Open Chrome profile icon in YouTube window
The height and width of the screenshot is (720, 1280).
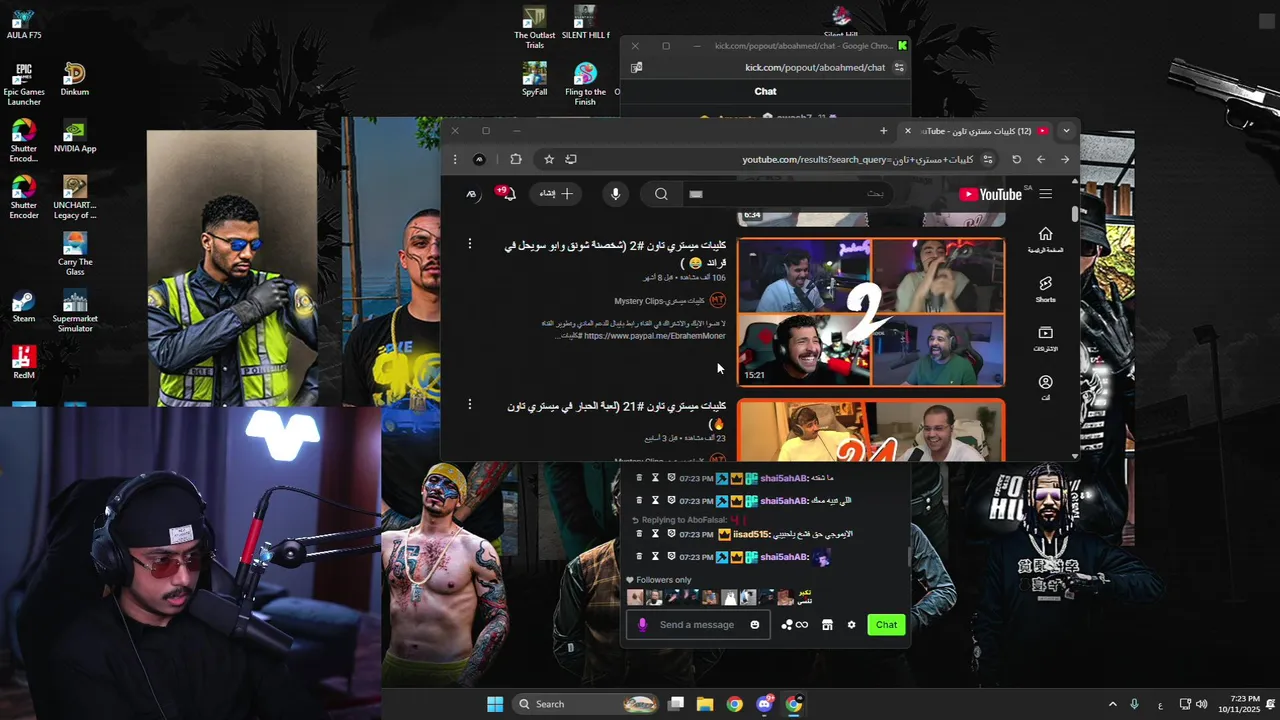tap(479, 159)
